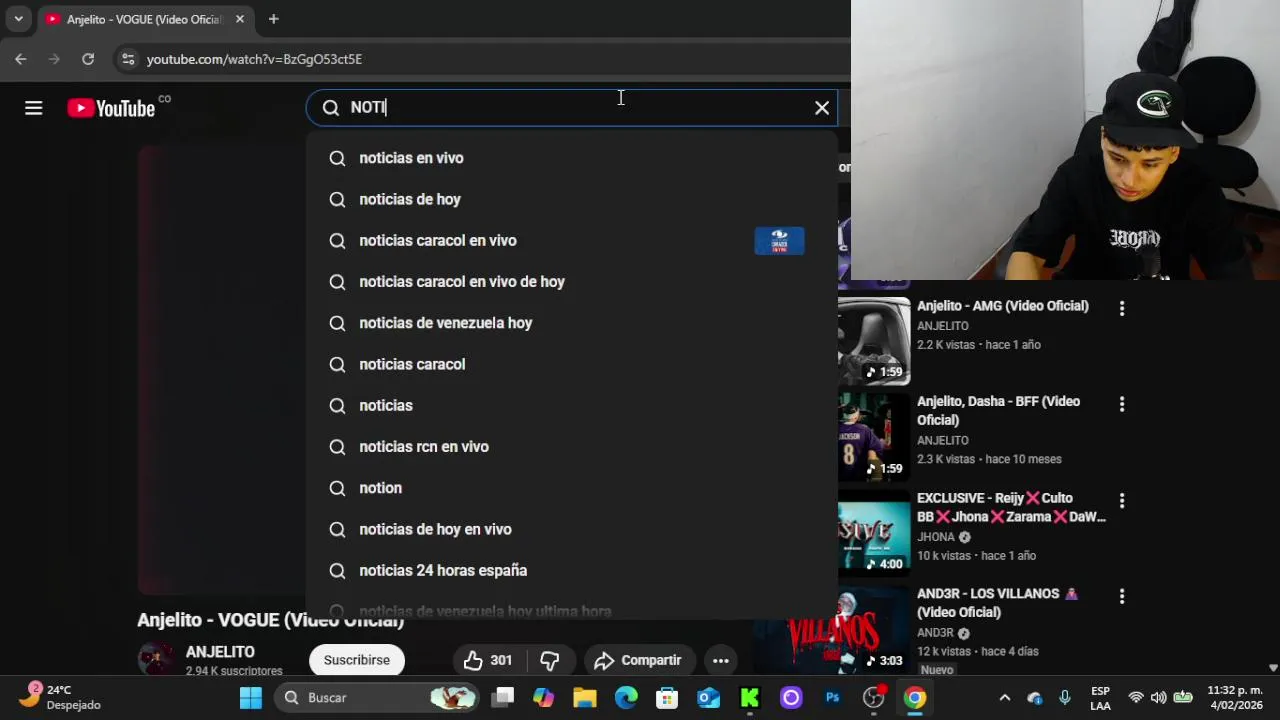Click the Caracol channel thumbnail in suggestions
1280x720 pixels.
click(x=779, y=240)
